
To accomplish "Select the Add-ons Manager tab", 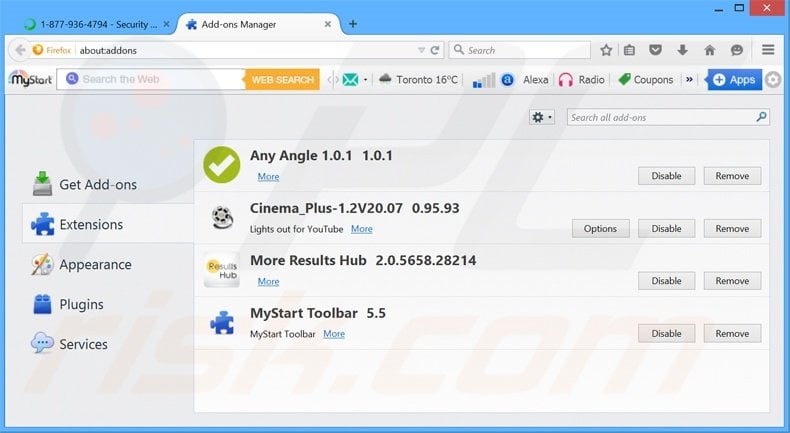I will click(257, 24).
